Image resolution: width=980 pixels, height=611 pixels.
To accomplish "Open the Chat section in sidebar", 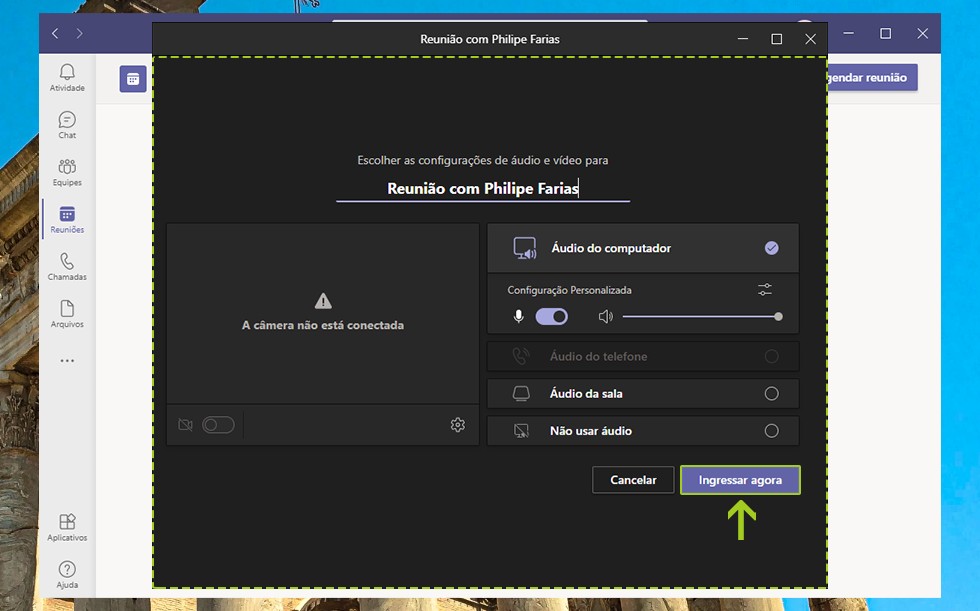I will click(67, 124).
